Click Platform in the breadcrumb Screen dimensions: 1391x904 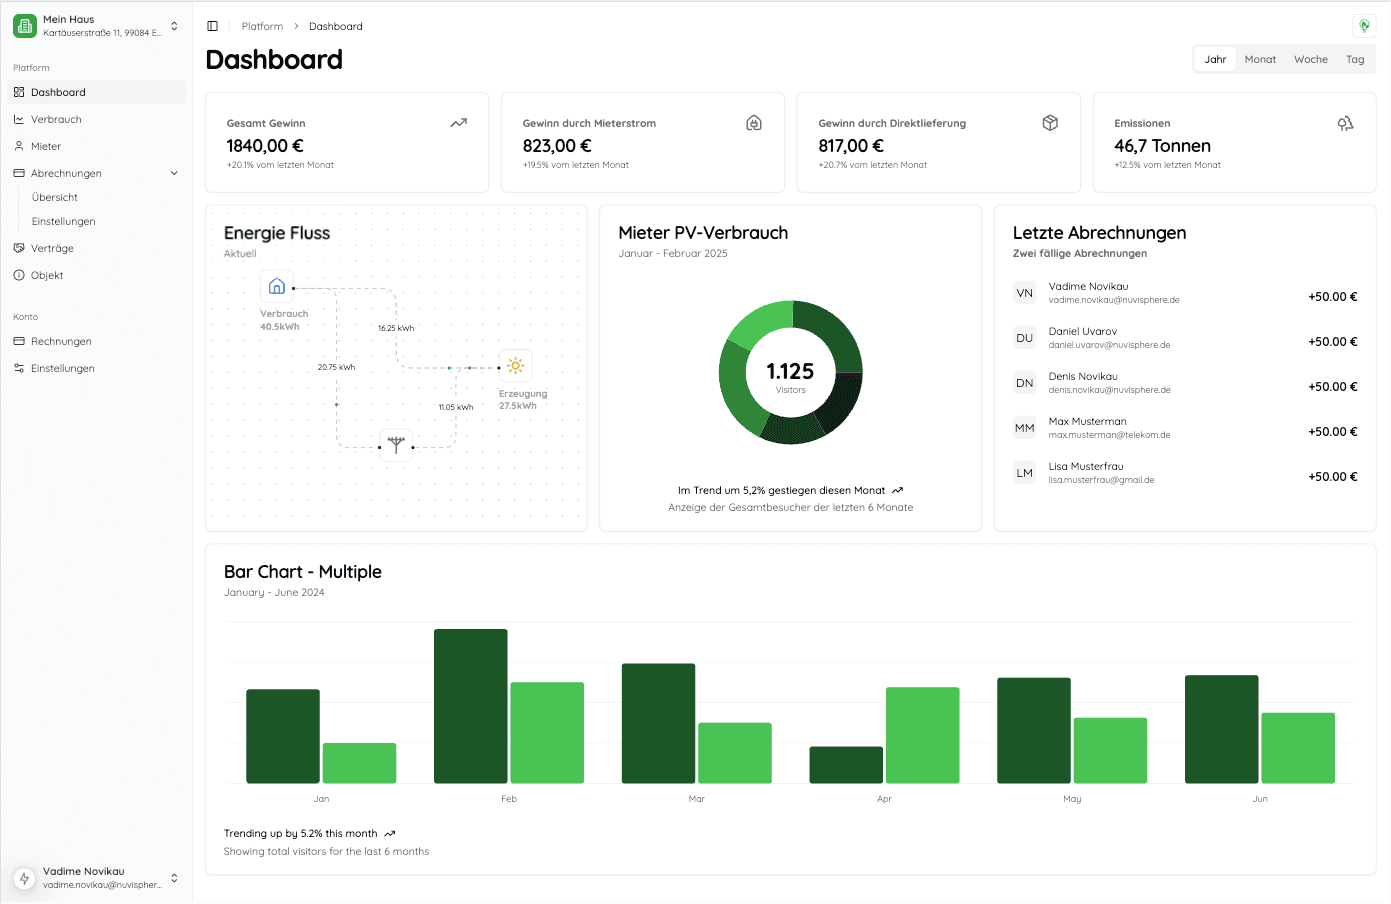262,25
